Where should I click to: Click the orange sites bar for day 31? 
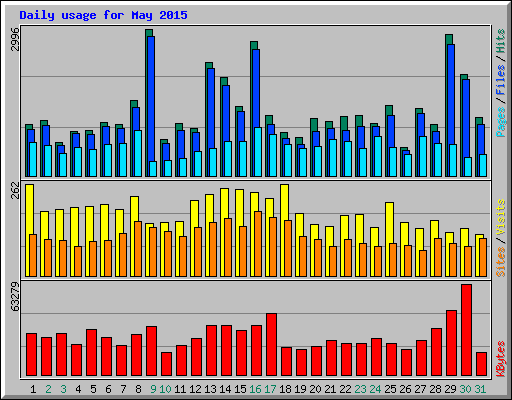pyautogui.click(x=483, y=257)
